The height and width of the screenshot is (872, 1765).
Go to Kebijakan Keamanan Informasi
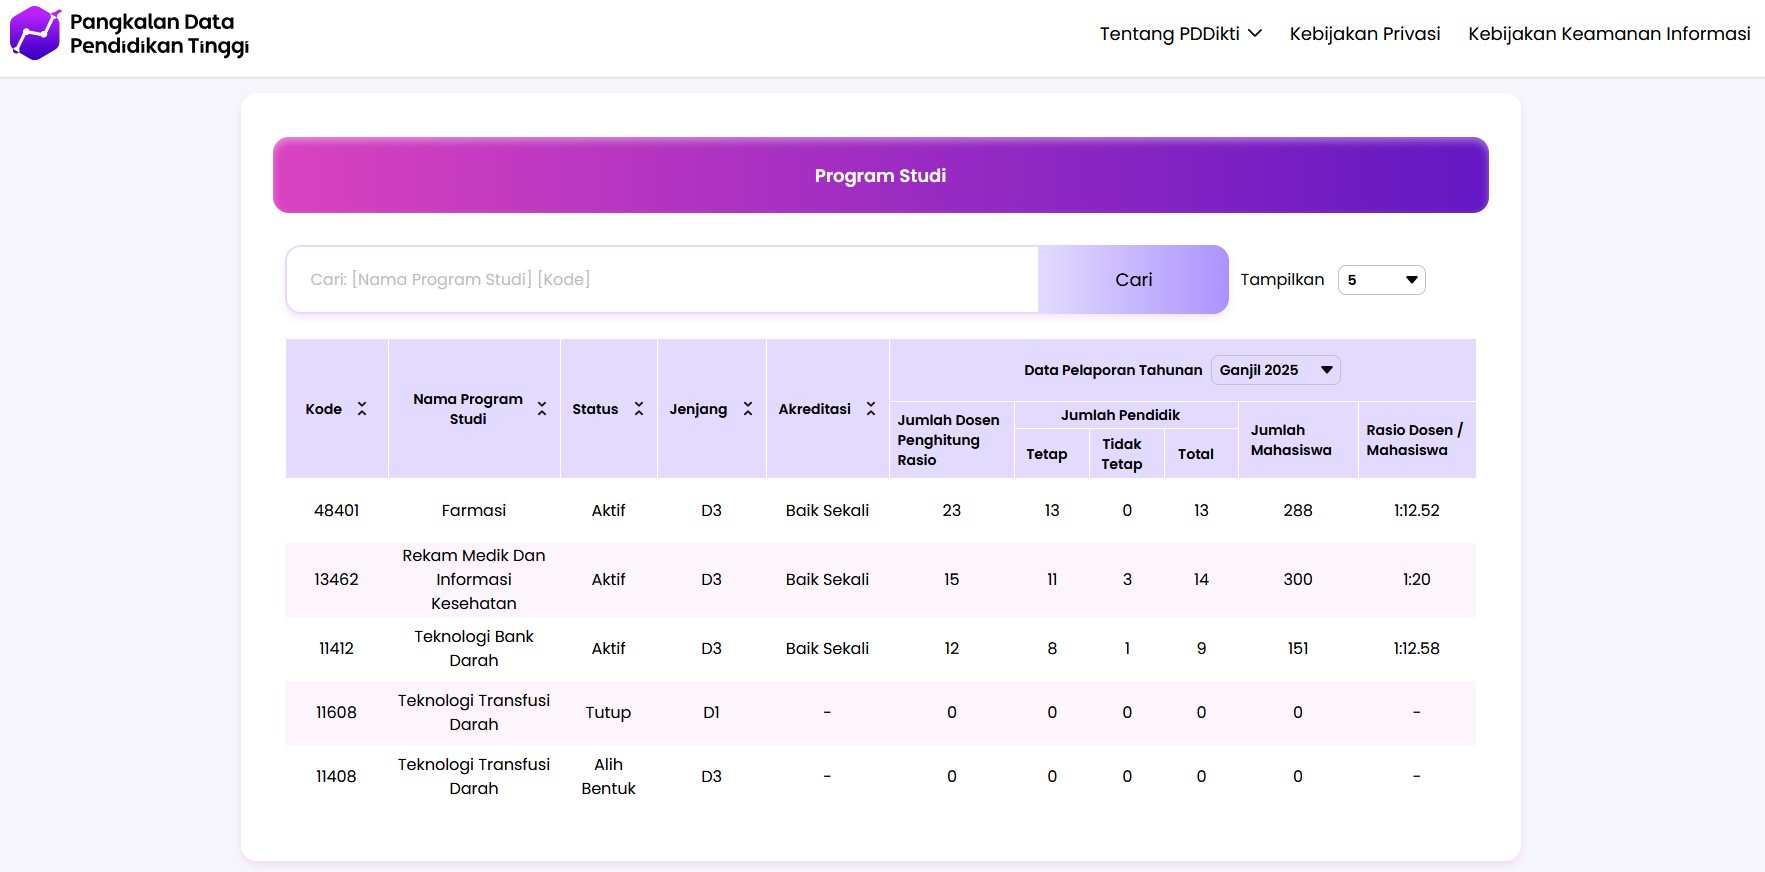1608,34
